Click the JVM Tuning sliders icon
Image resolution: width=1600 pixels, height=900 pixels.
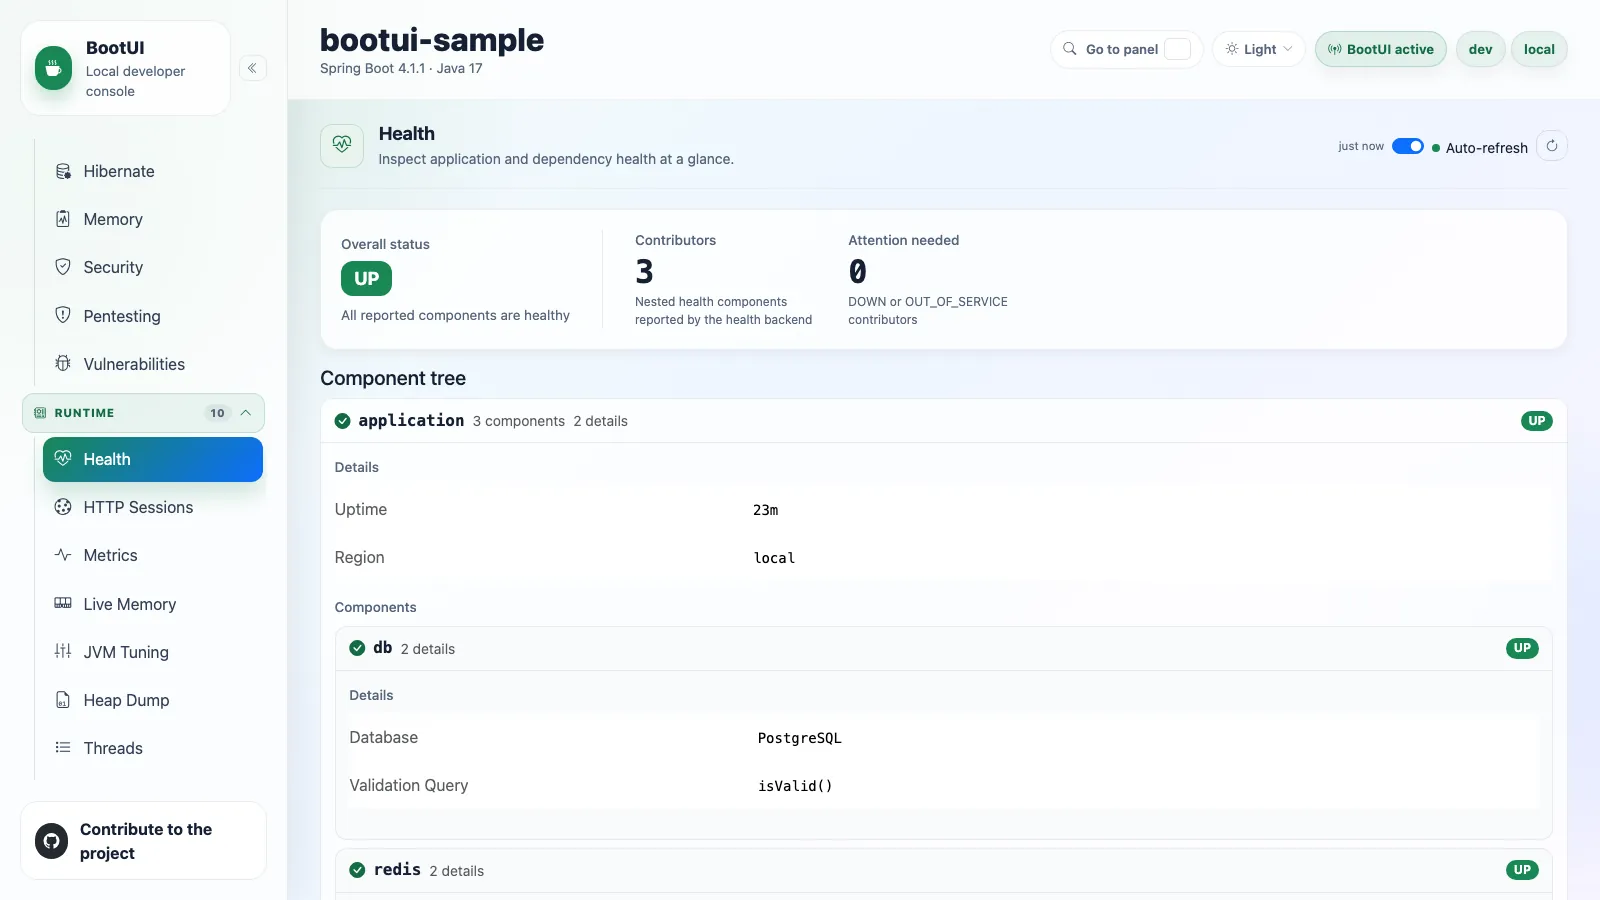[x=63, y=651]
